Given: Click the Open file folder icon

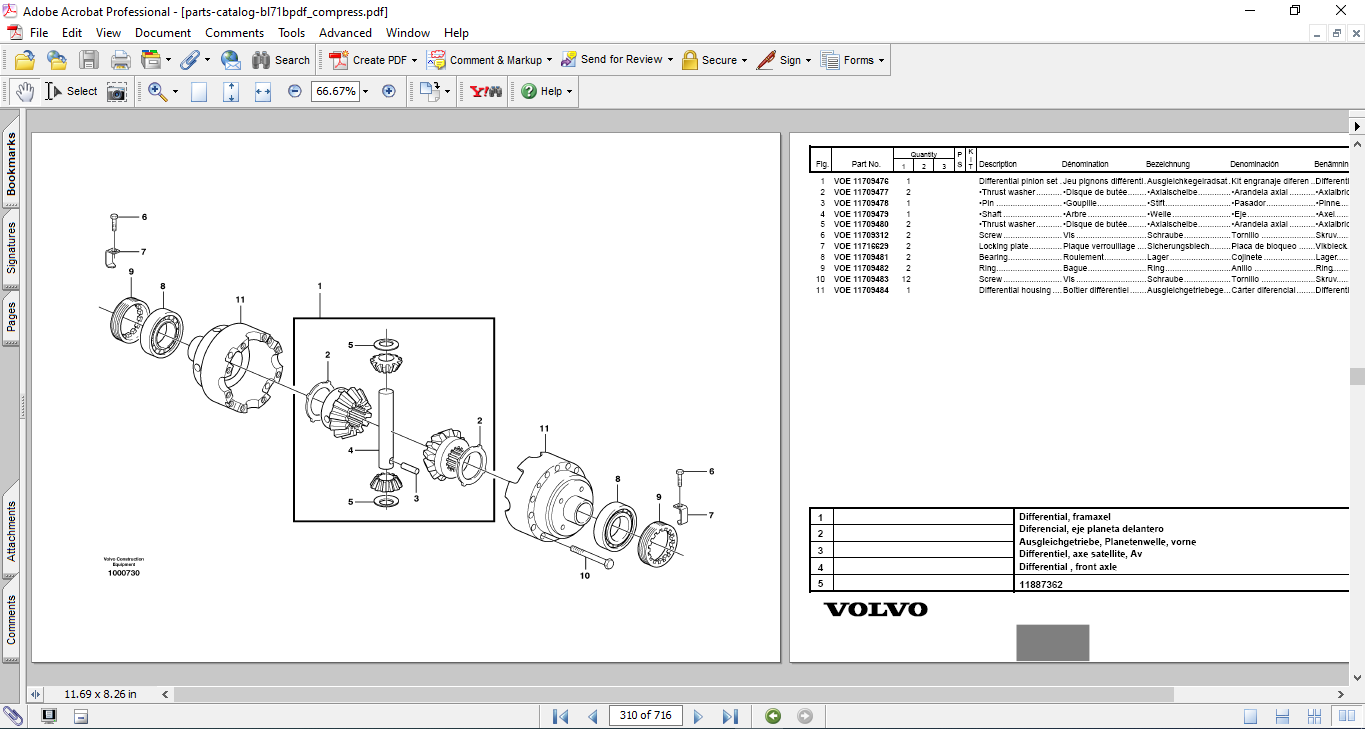Looking at the screenshot, I should click(25, 60).
